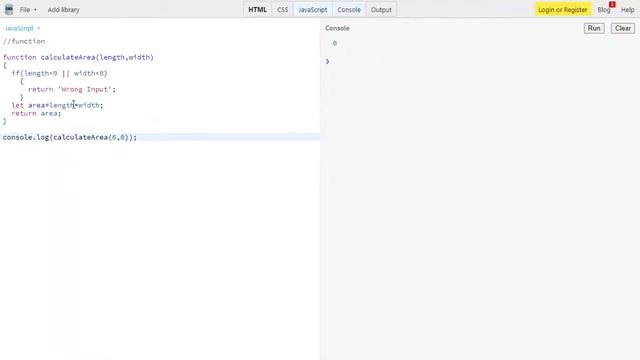Open the File dropdown menu
This screenshot has width=640, height=360.
tap(28, 9)
